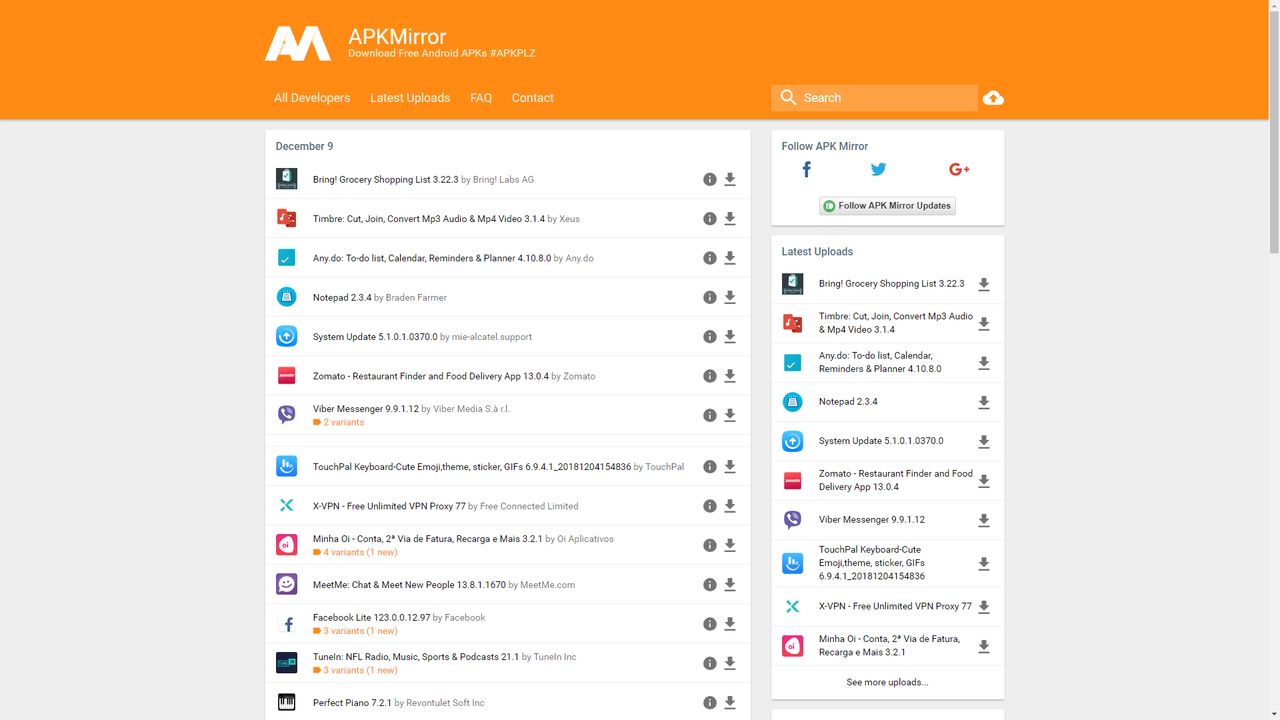This screenshot has height=720, width=1280.
Task: Open Perfect Piano 7.2.1 entry
Action: click(352, 703)
